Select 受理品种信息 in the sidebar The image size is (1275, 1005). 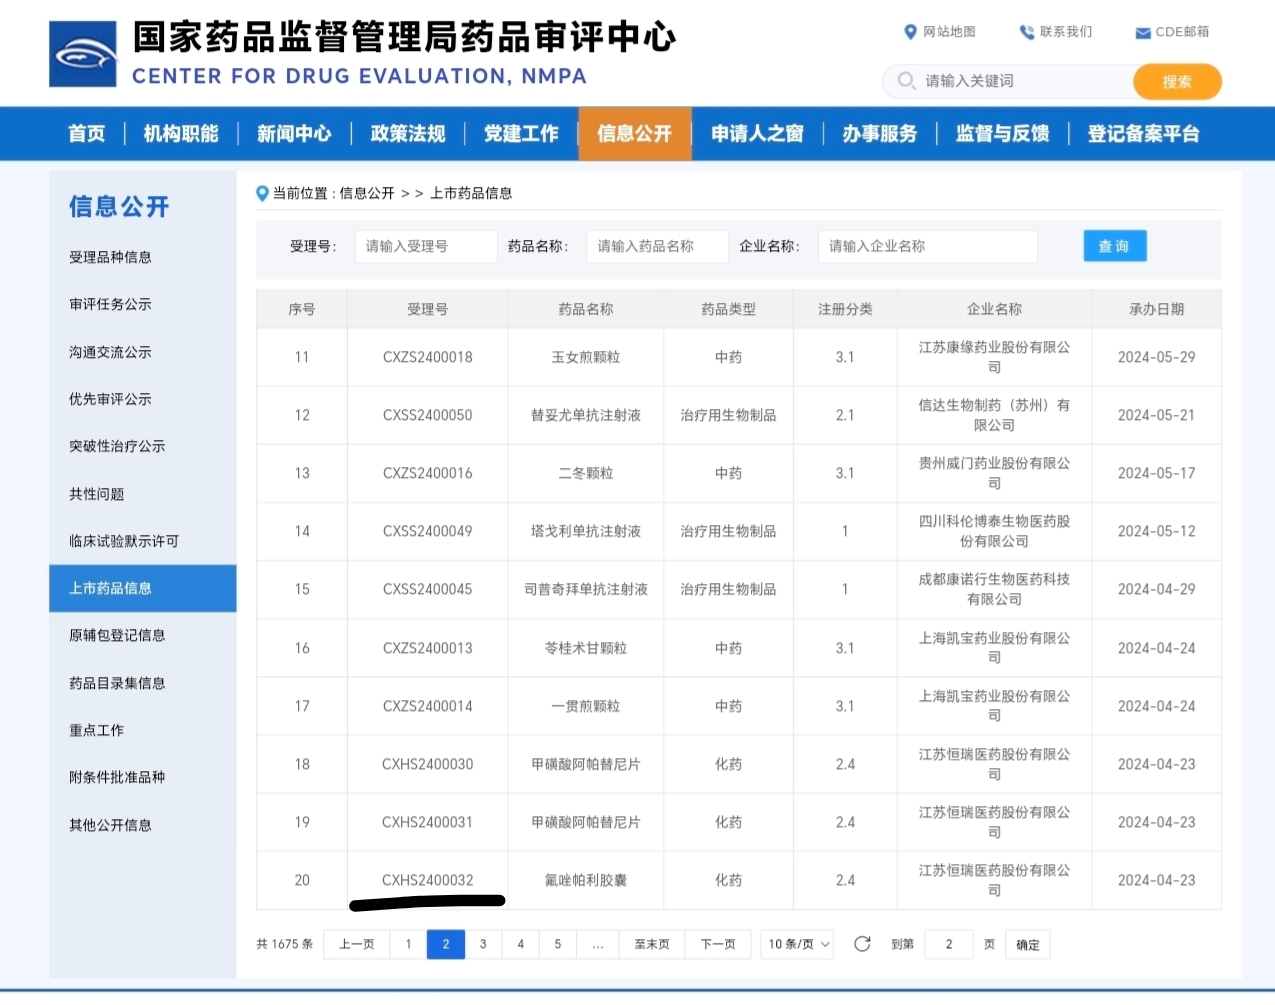coord(110,257)
